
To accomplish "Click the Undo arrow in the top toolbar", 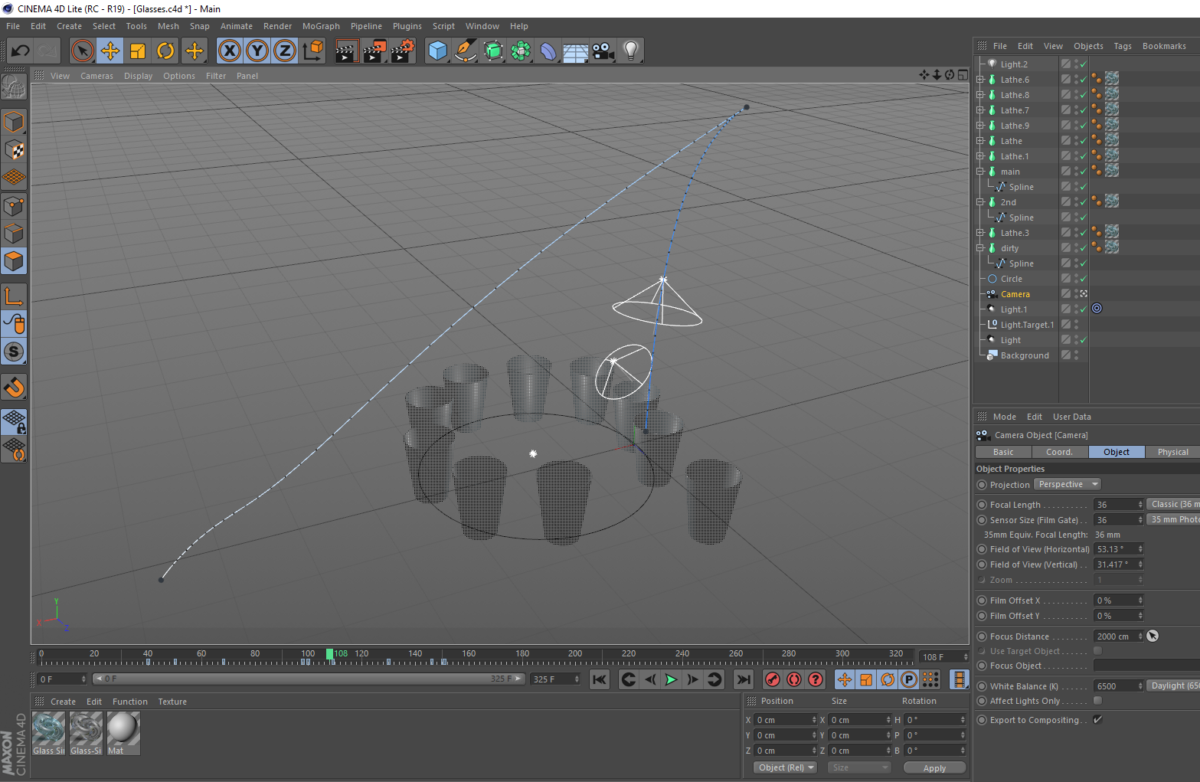I will (20, 50).
